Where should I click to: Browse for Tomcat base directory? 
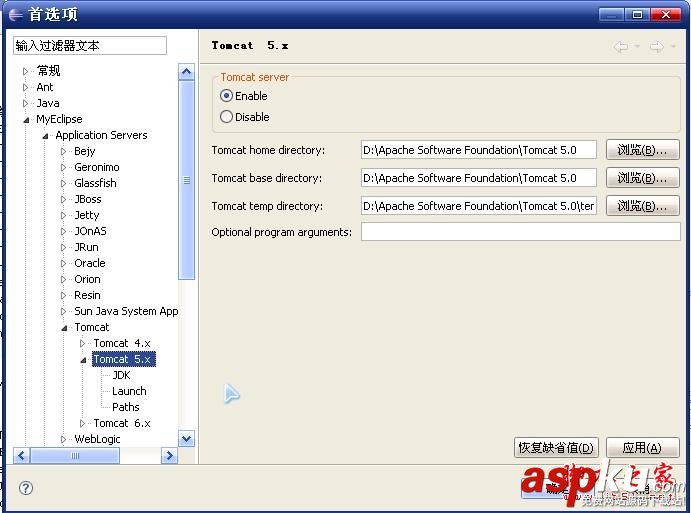[x=643, y=178]
